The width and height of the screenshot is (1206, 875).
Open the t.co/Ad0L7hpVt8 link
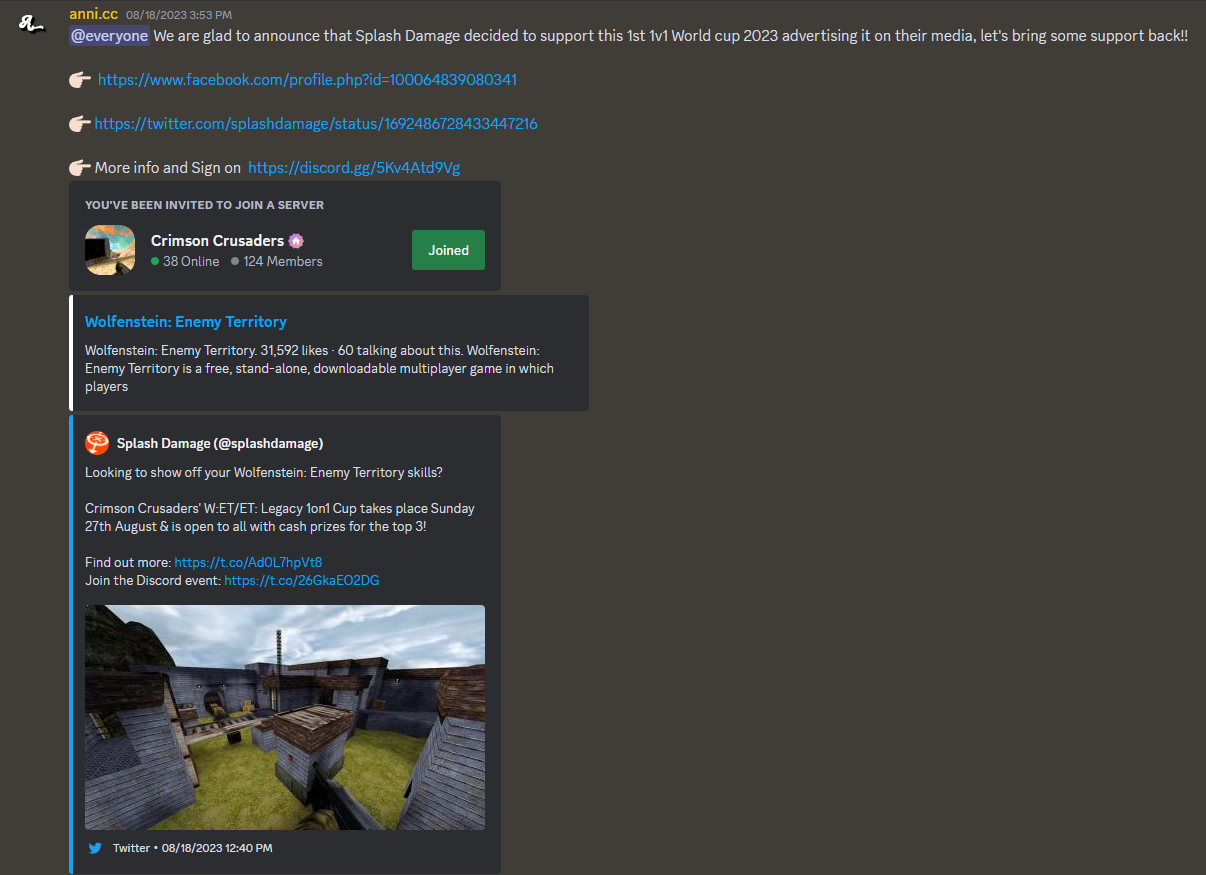click(x=248, y=563)
